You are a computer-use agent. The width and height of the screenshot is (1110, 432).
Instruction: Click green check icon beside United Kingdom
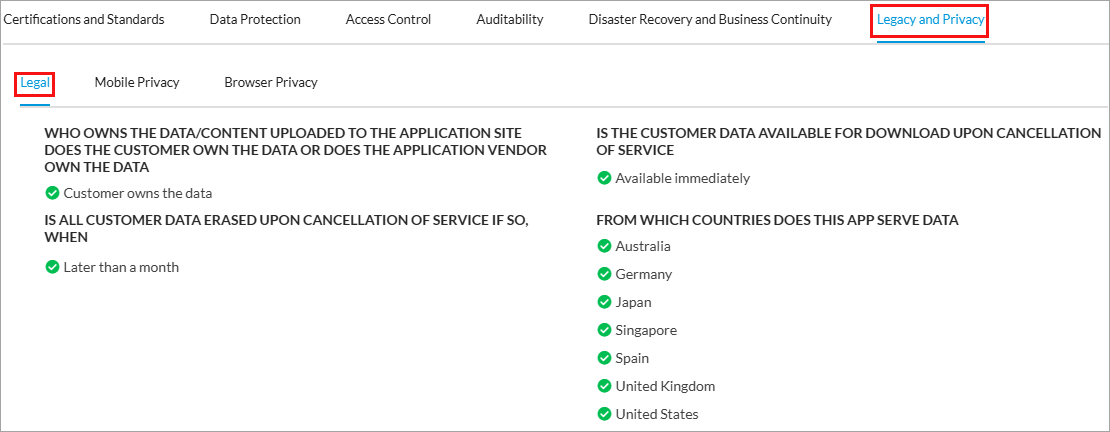click(x=604, y=386)
